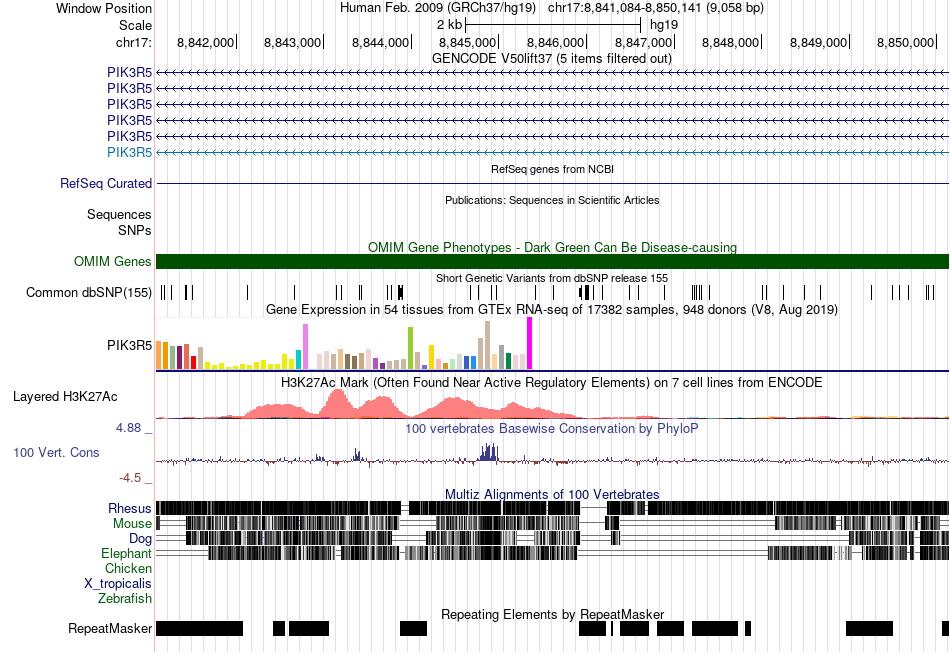Click the Elephant alignment row label

126,553
